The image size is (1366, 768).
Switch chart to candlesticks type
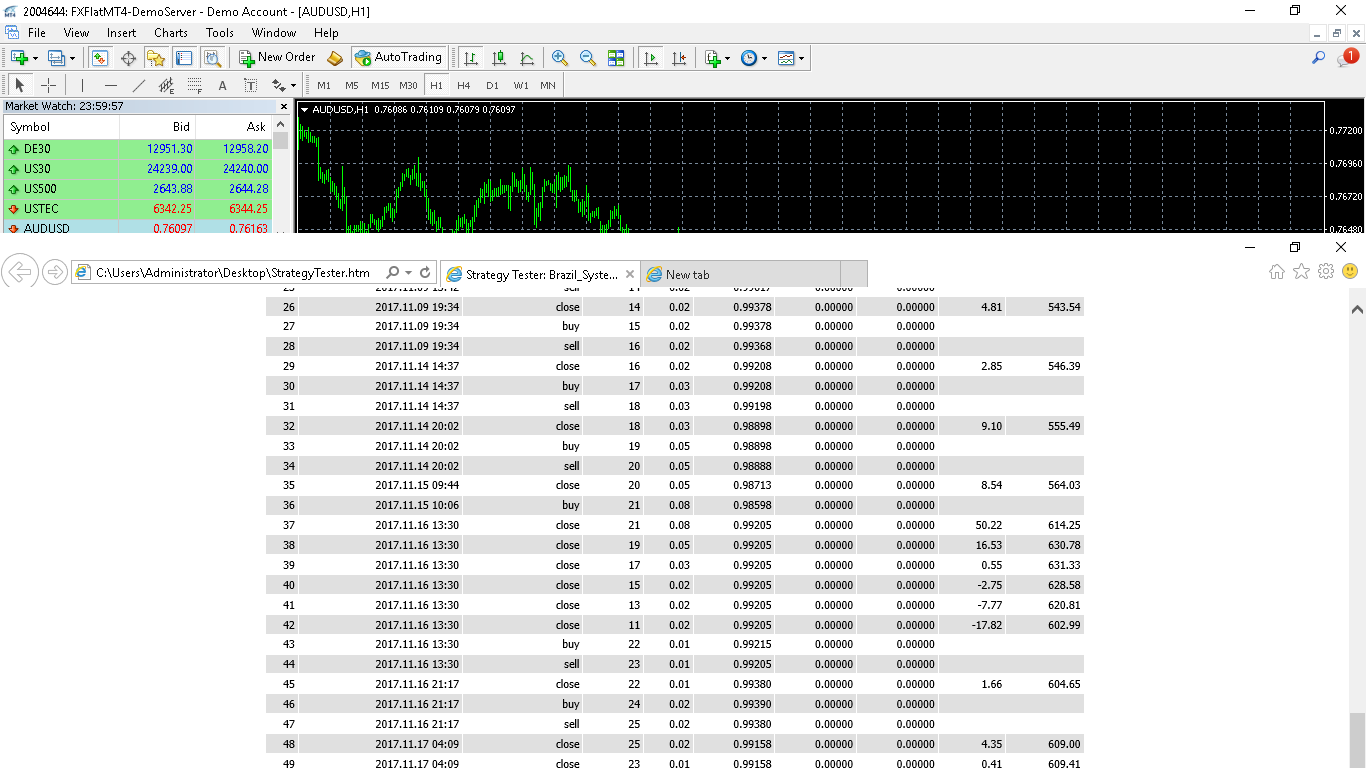click(499, 58)
